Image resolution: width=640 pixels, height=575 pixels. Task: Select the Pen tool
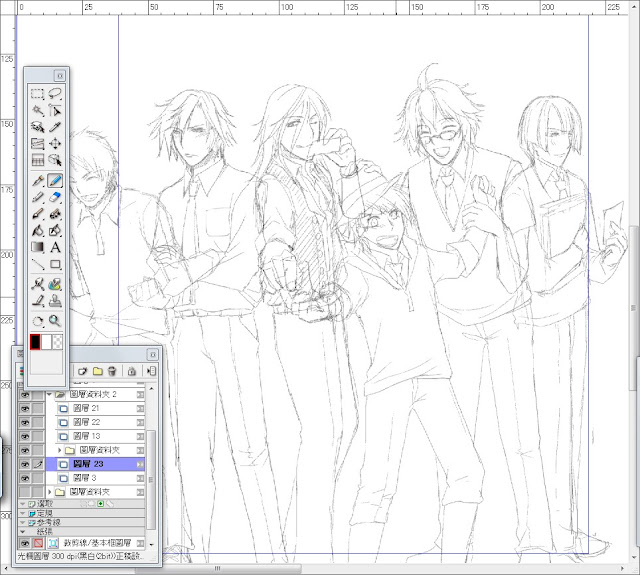click(38, 181)
